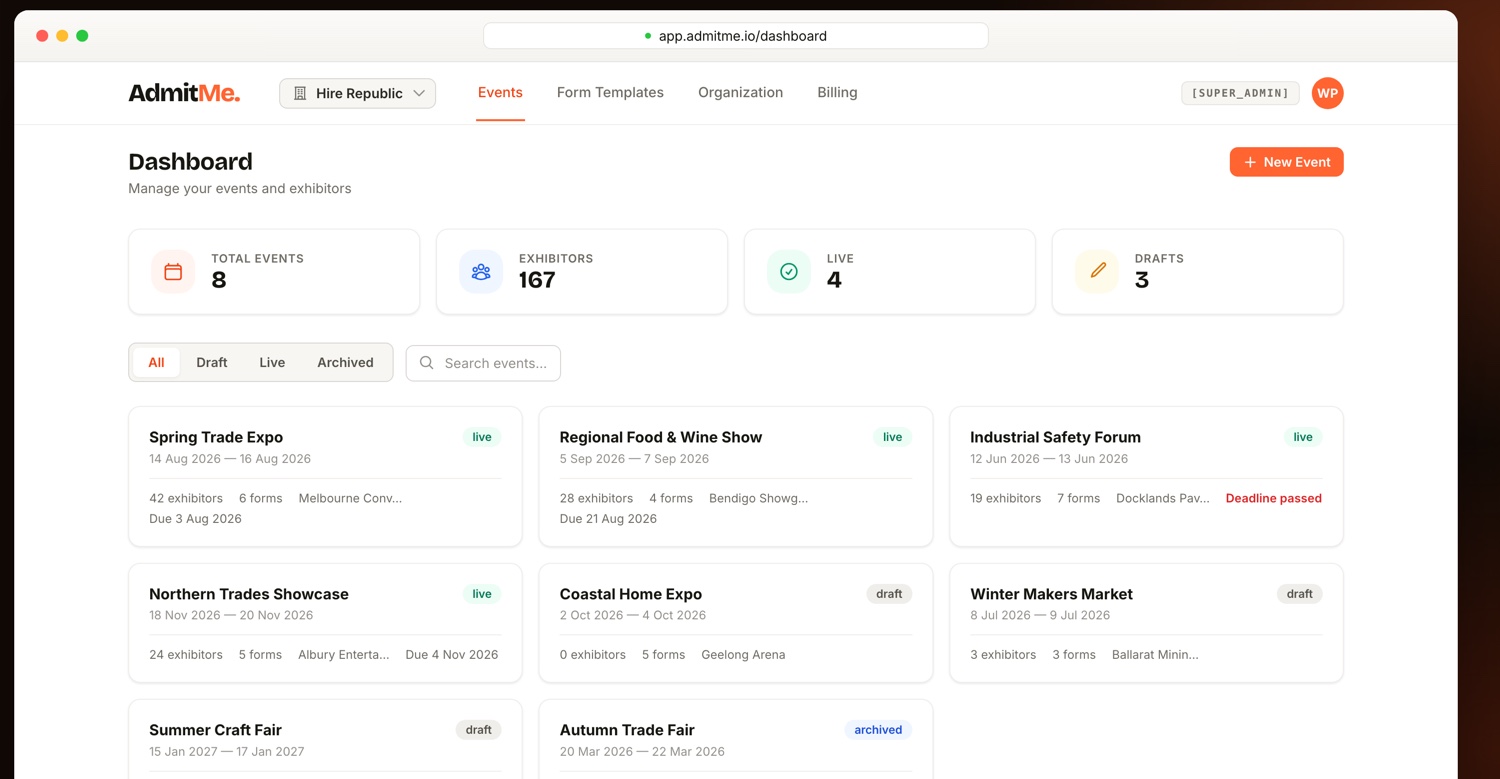Create a New Event
Image resolution: width=1500 pixels, height=779 pixels.
(x=1286, y=162)
